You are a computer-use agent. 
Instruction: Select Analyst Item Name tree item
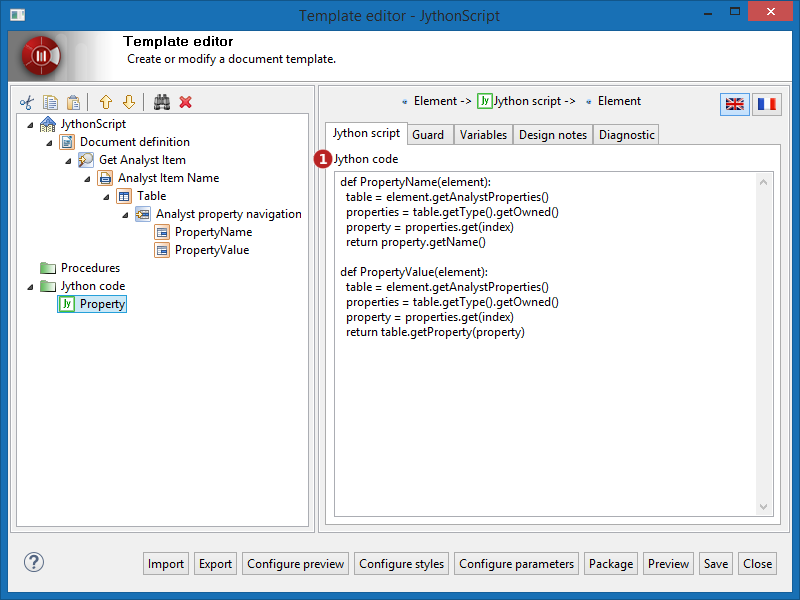coord(168,178)
